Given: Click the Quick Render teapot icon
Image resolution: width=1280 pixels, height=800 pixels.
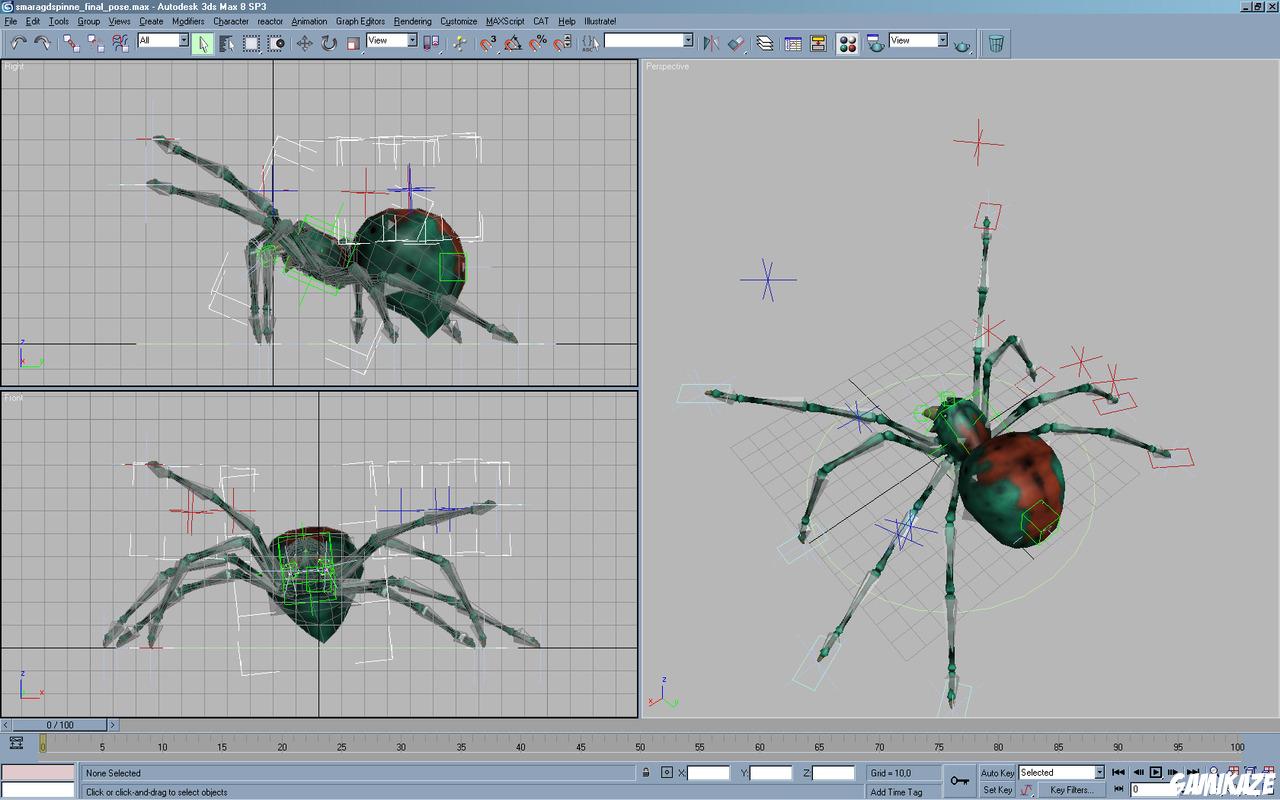Looking at the screenshot, I should (962, 43).
